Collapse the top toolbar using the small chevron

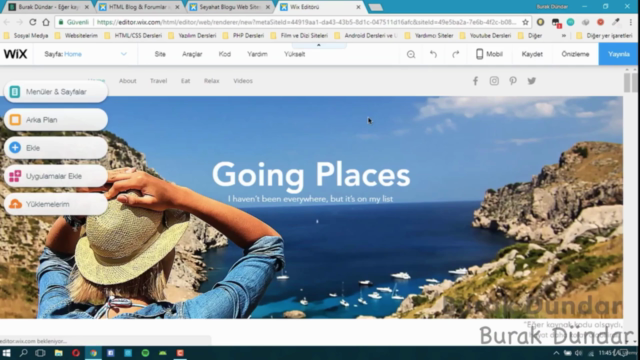(319, 45)
